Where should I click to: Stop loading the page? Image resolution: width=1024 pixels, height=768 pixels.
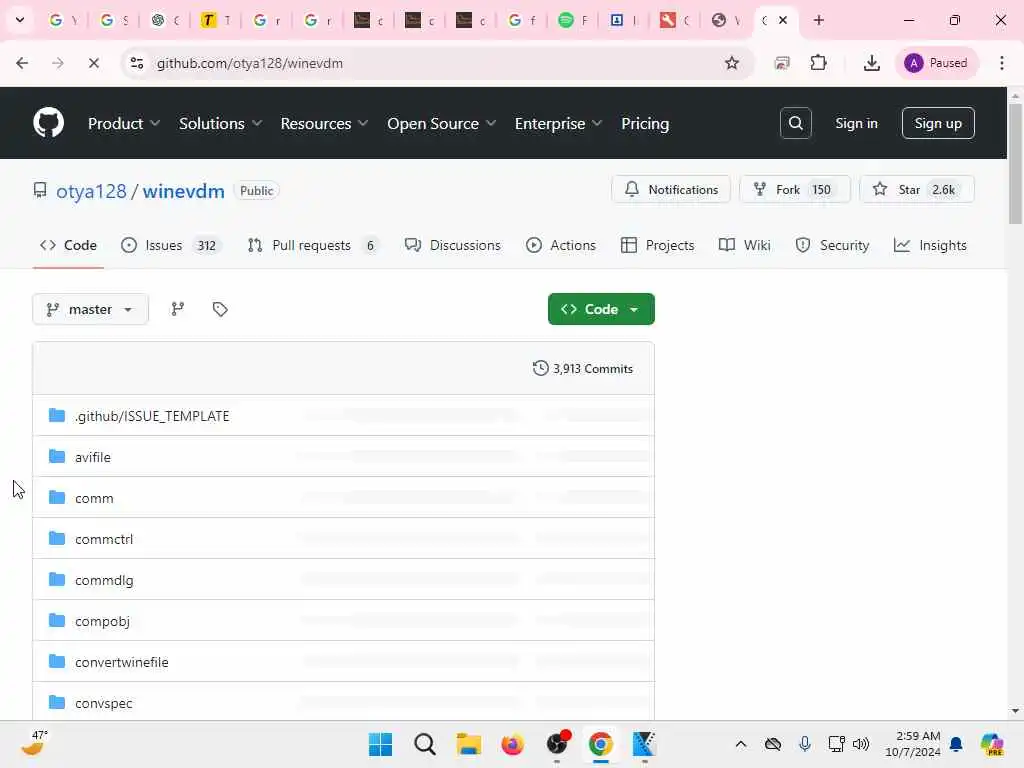coord(93,63)
